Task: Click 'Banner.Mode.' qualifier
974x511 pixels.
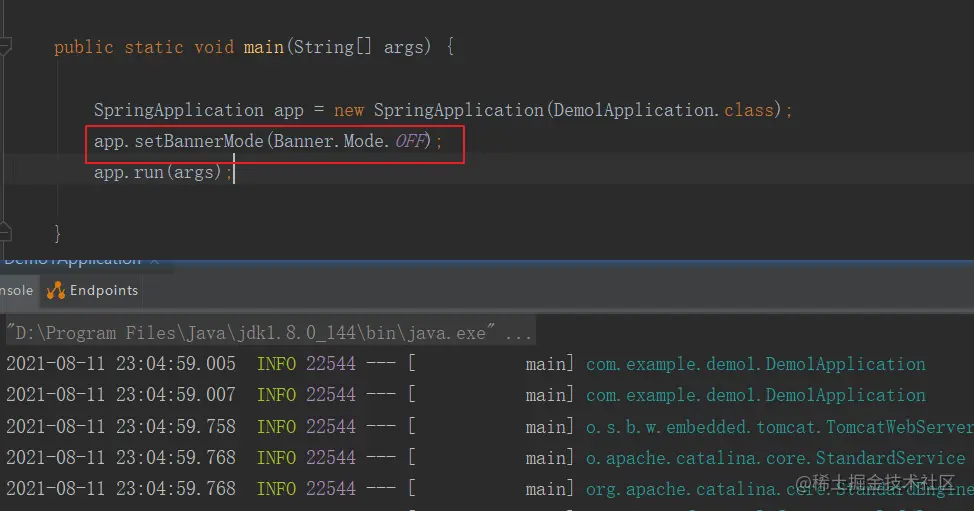Action: click(x=332, y=142)
